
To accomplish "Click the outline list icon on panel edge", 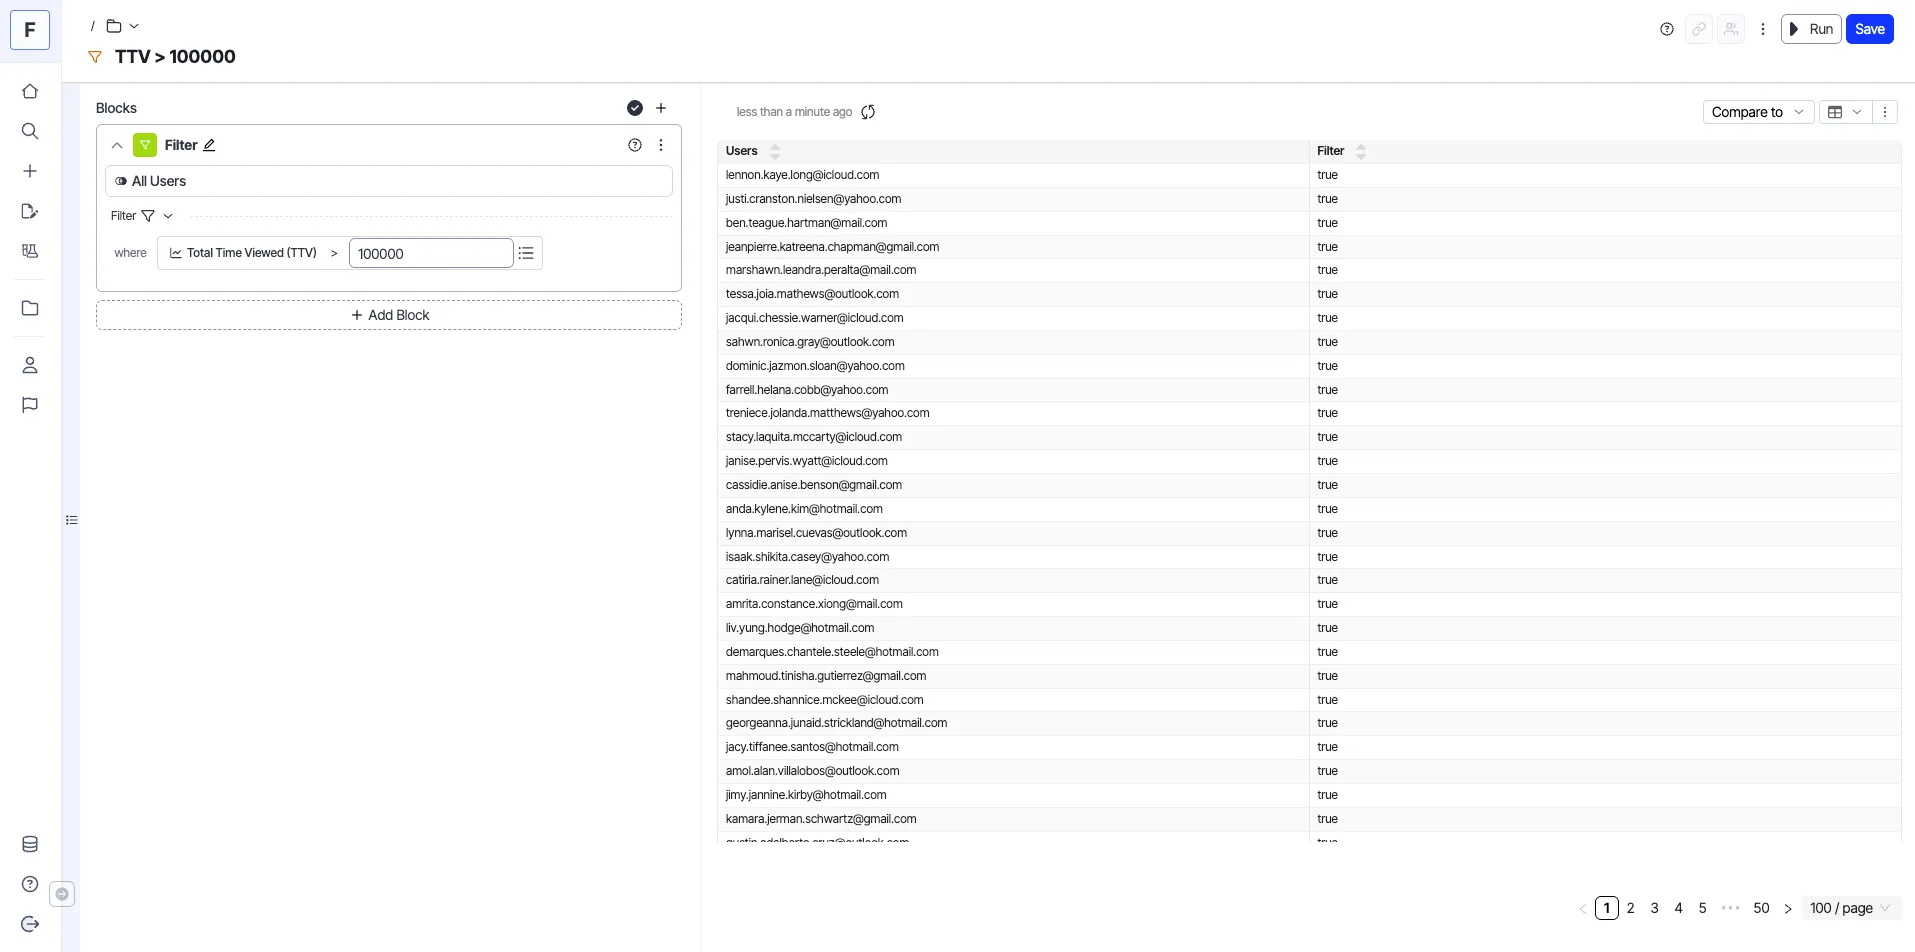I will coord(72,520).
